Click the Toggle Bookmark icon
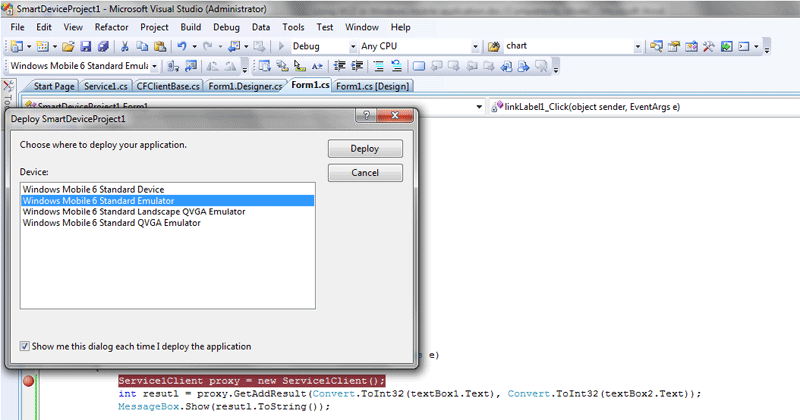 coord(419,66)
